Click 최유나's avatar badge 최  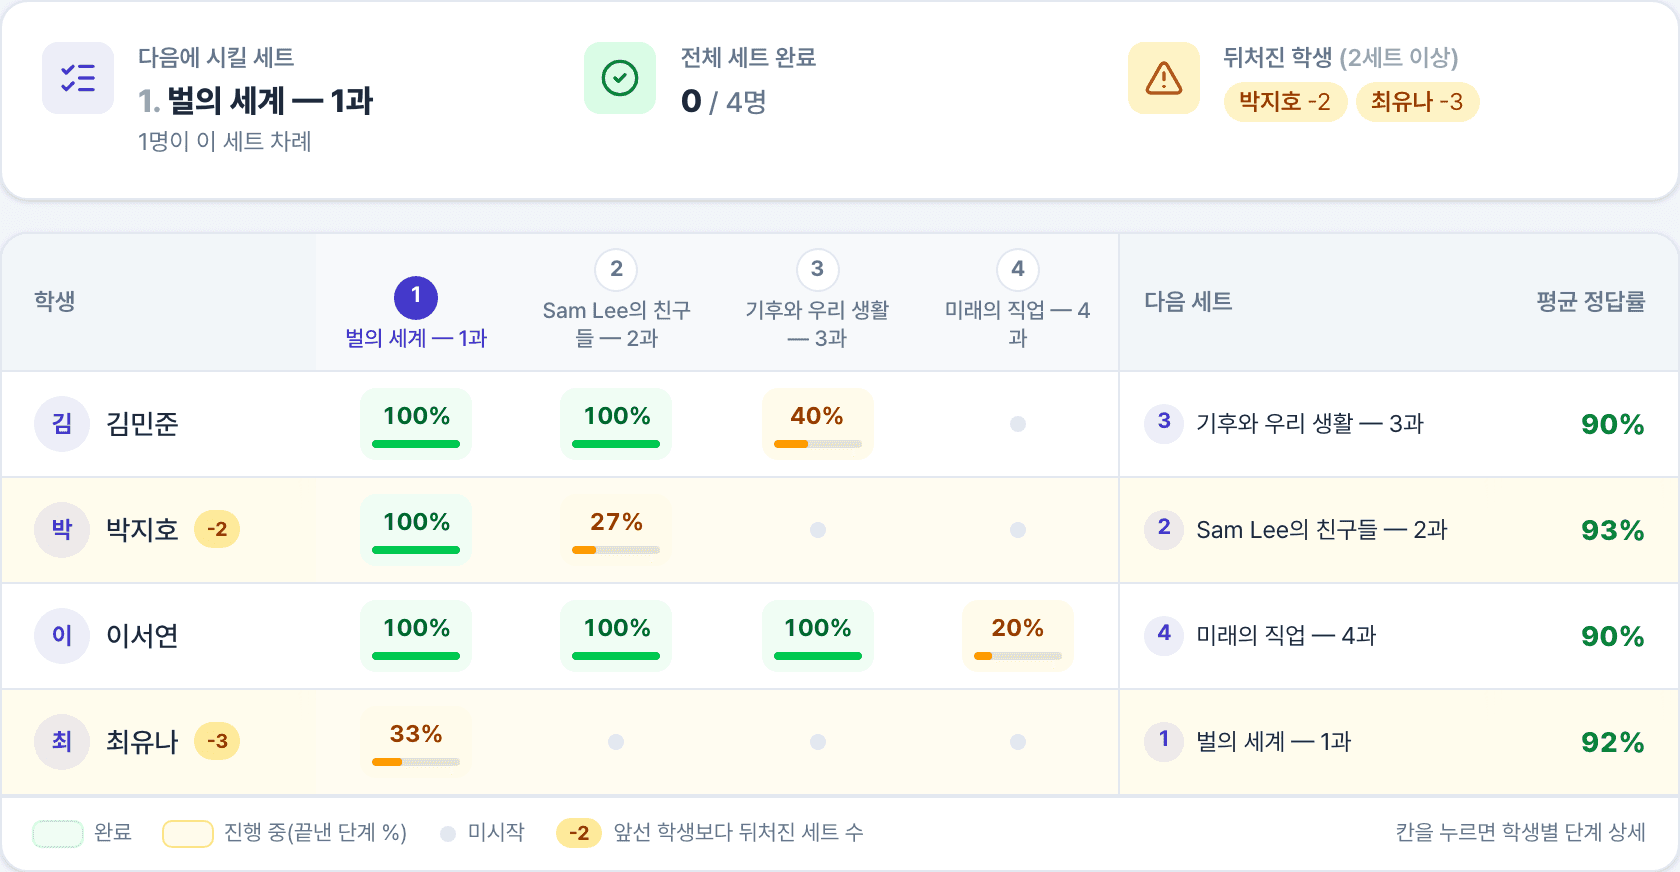pos(62,742)
